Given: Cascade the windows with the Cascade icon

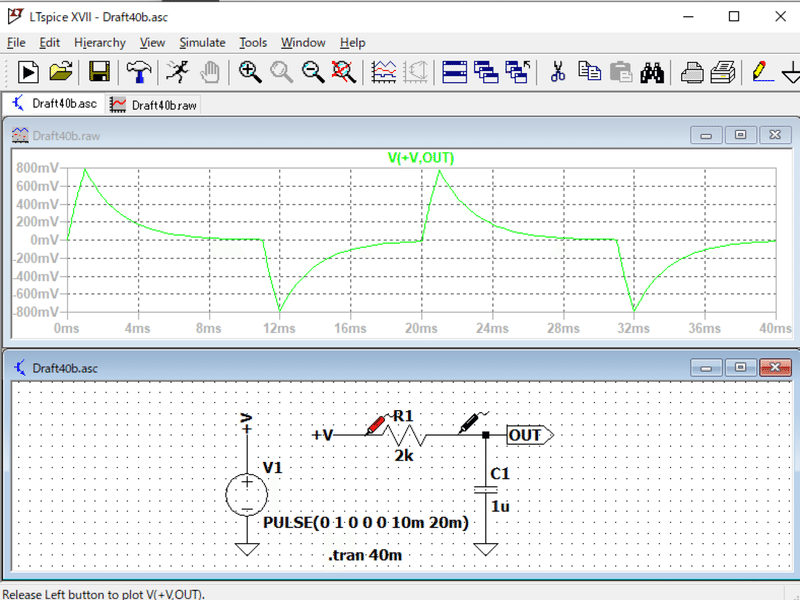Looking at the screenshot, I should click(x=486, y=72).
